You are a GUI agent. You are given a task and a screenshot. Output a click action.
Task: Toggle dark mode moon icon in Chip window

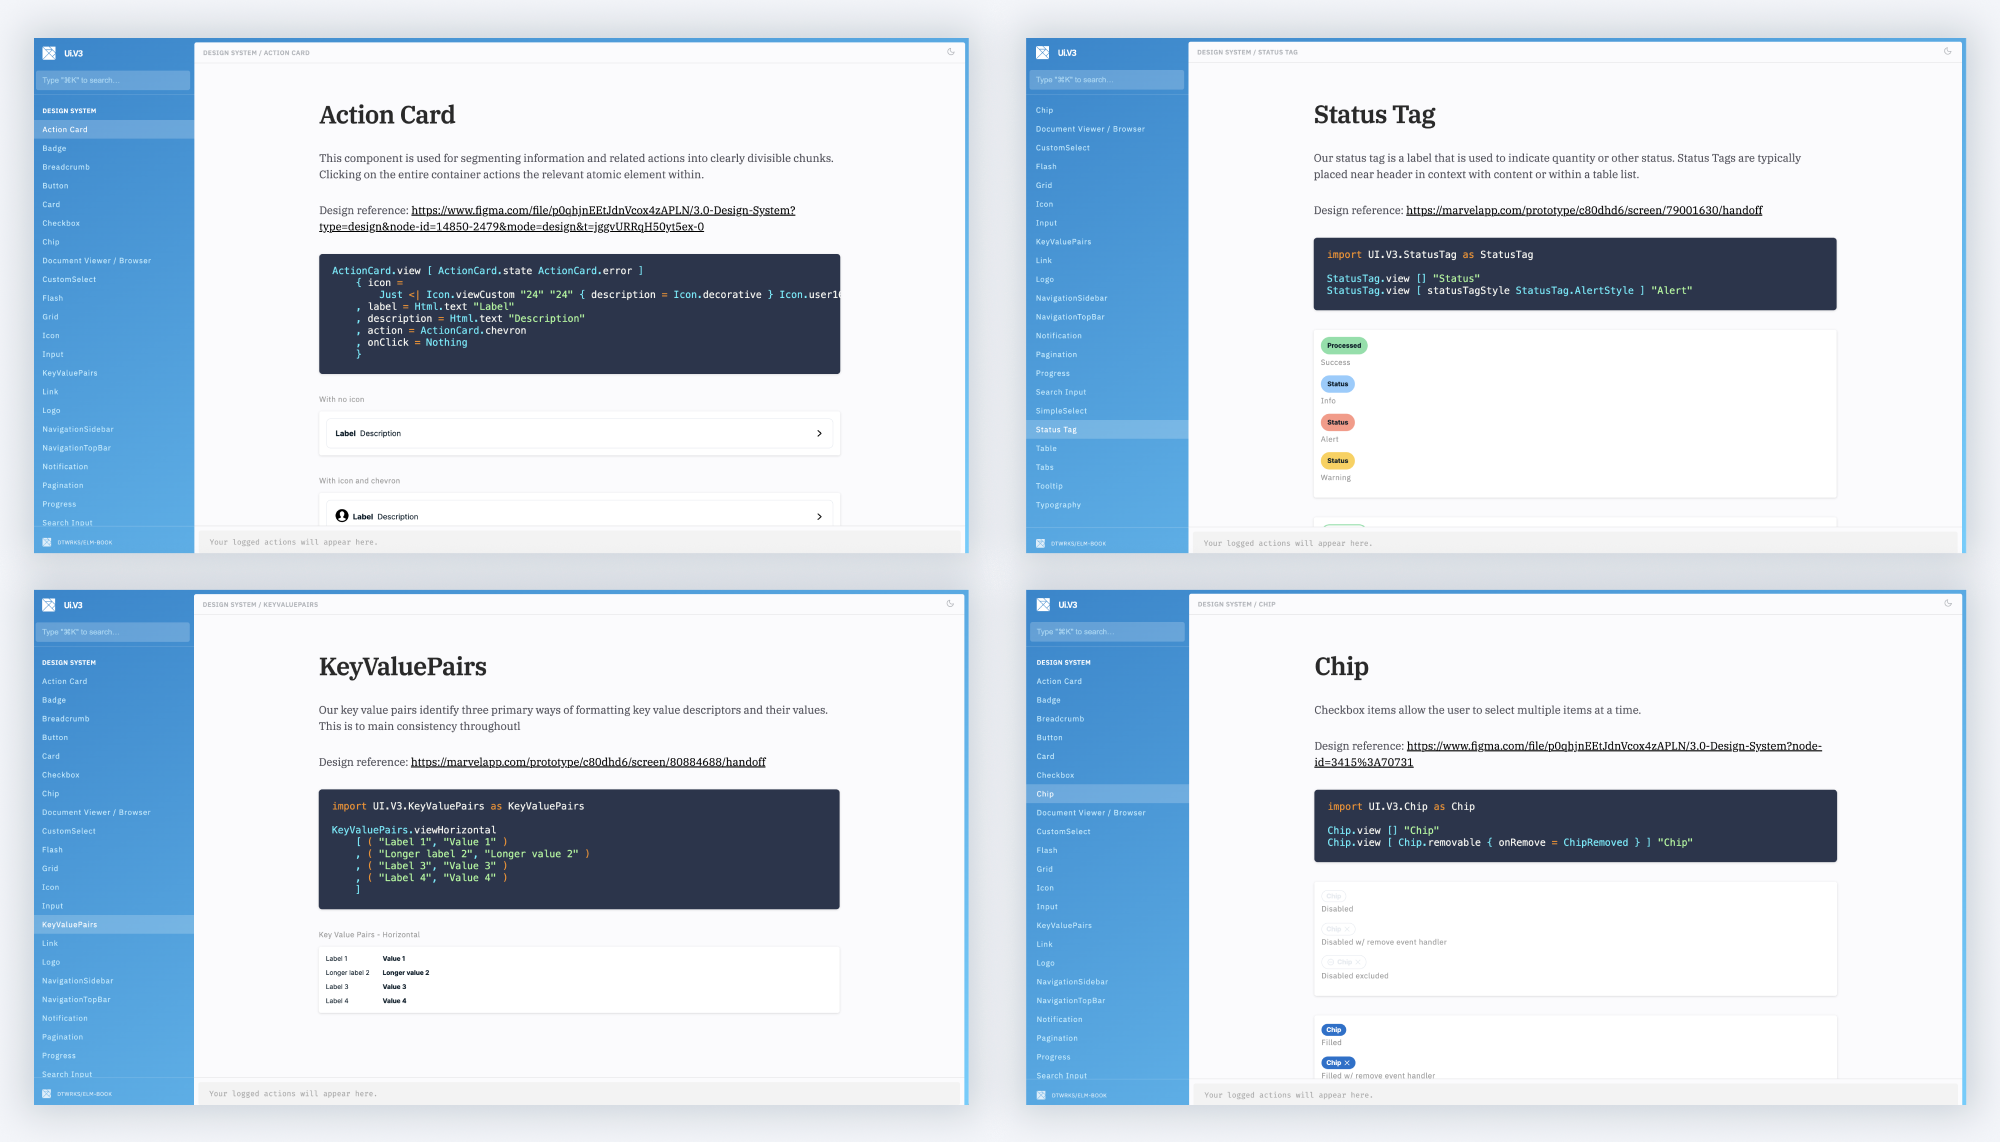tap(1947, 604)
